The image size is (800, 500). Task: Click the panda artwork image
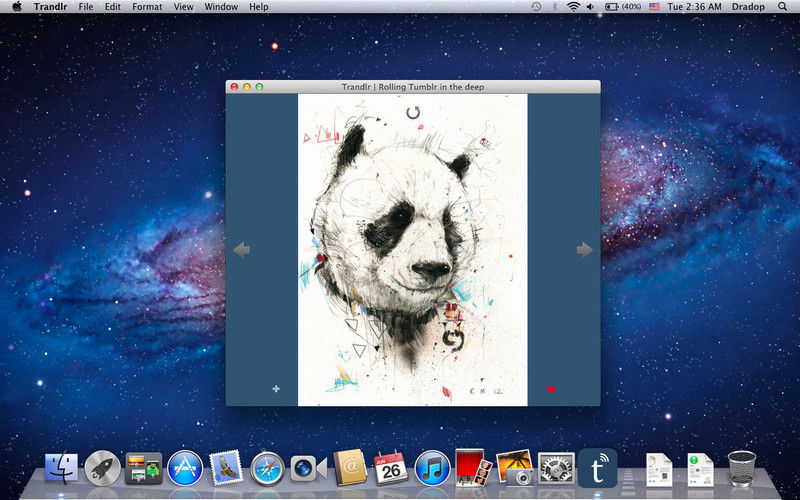412,250
